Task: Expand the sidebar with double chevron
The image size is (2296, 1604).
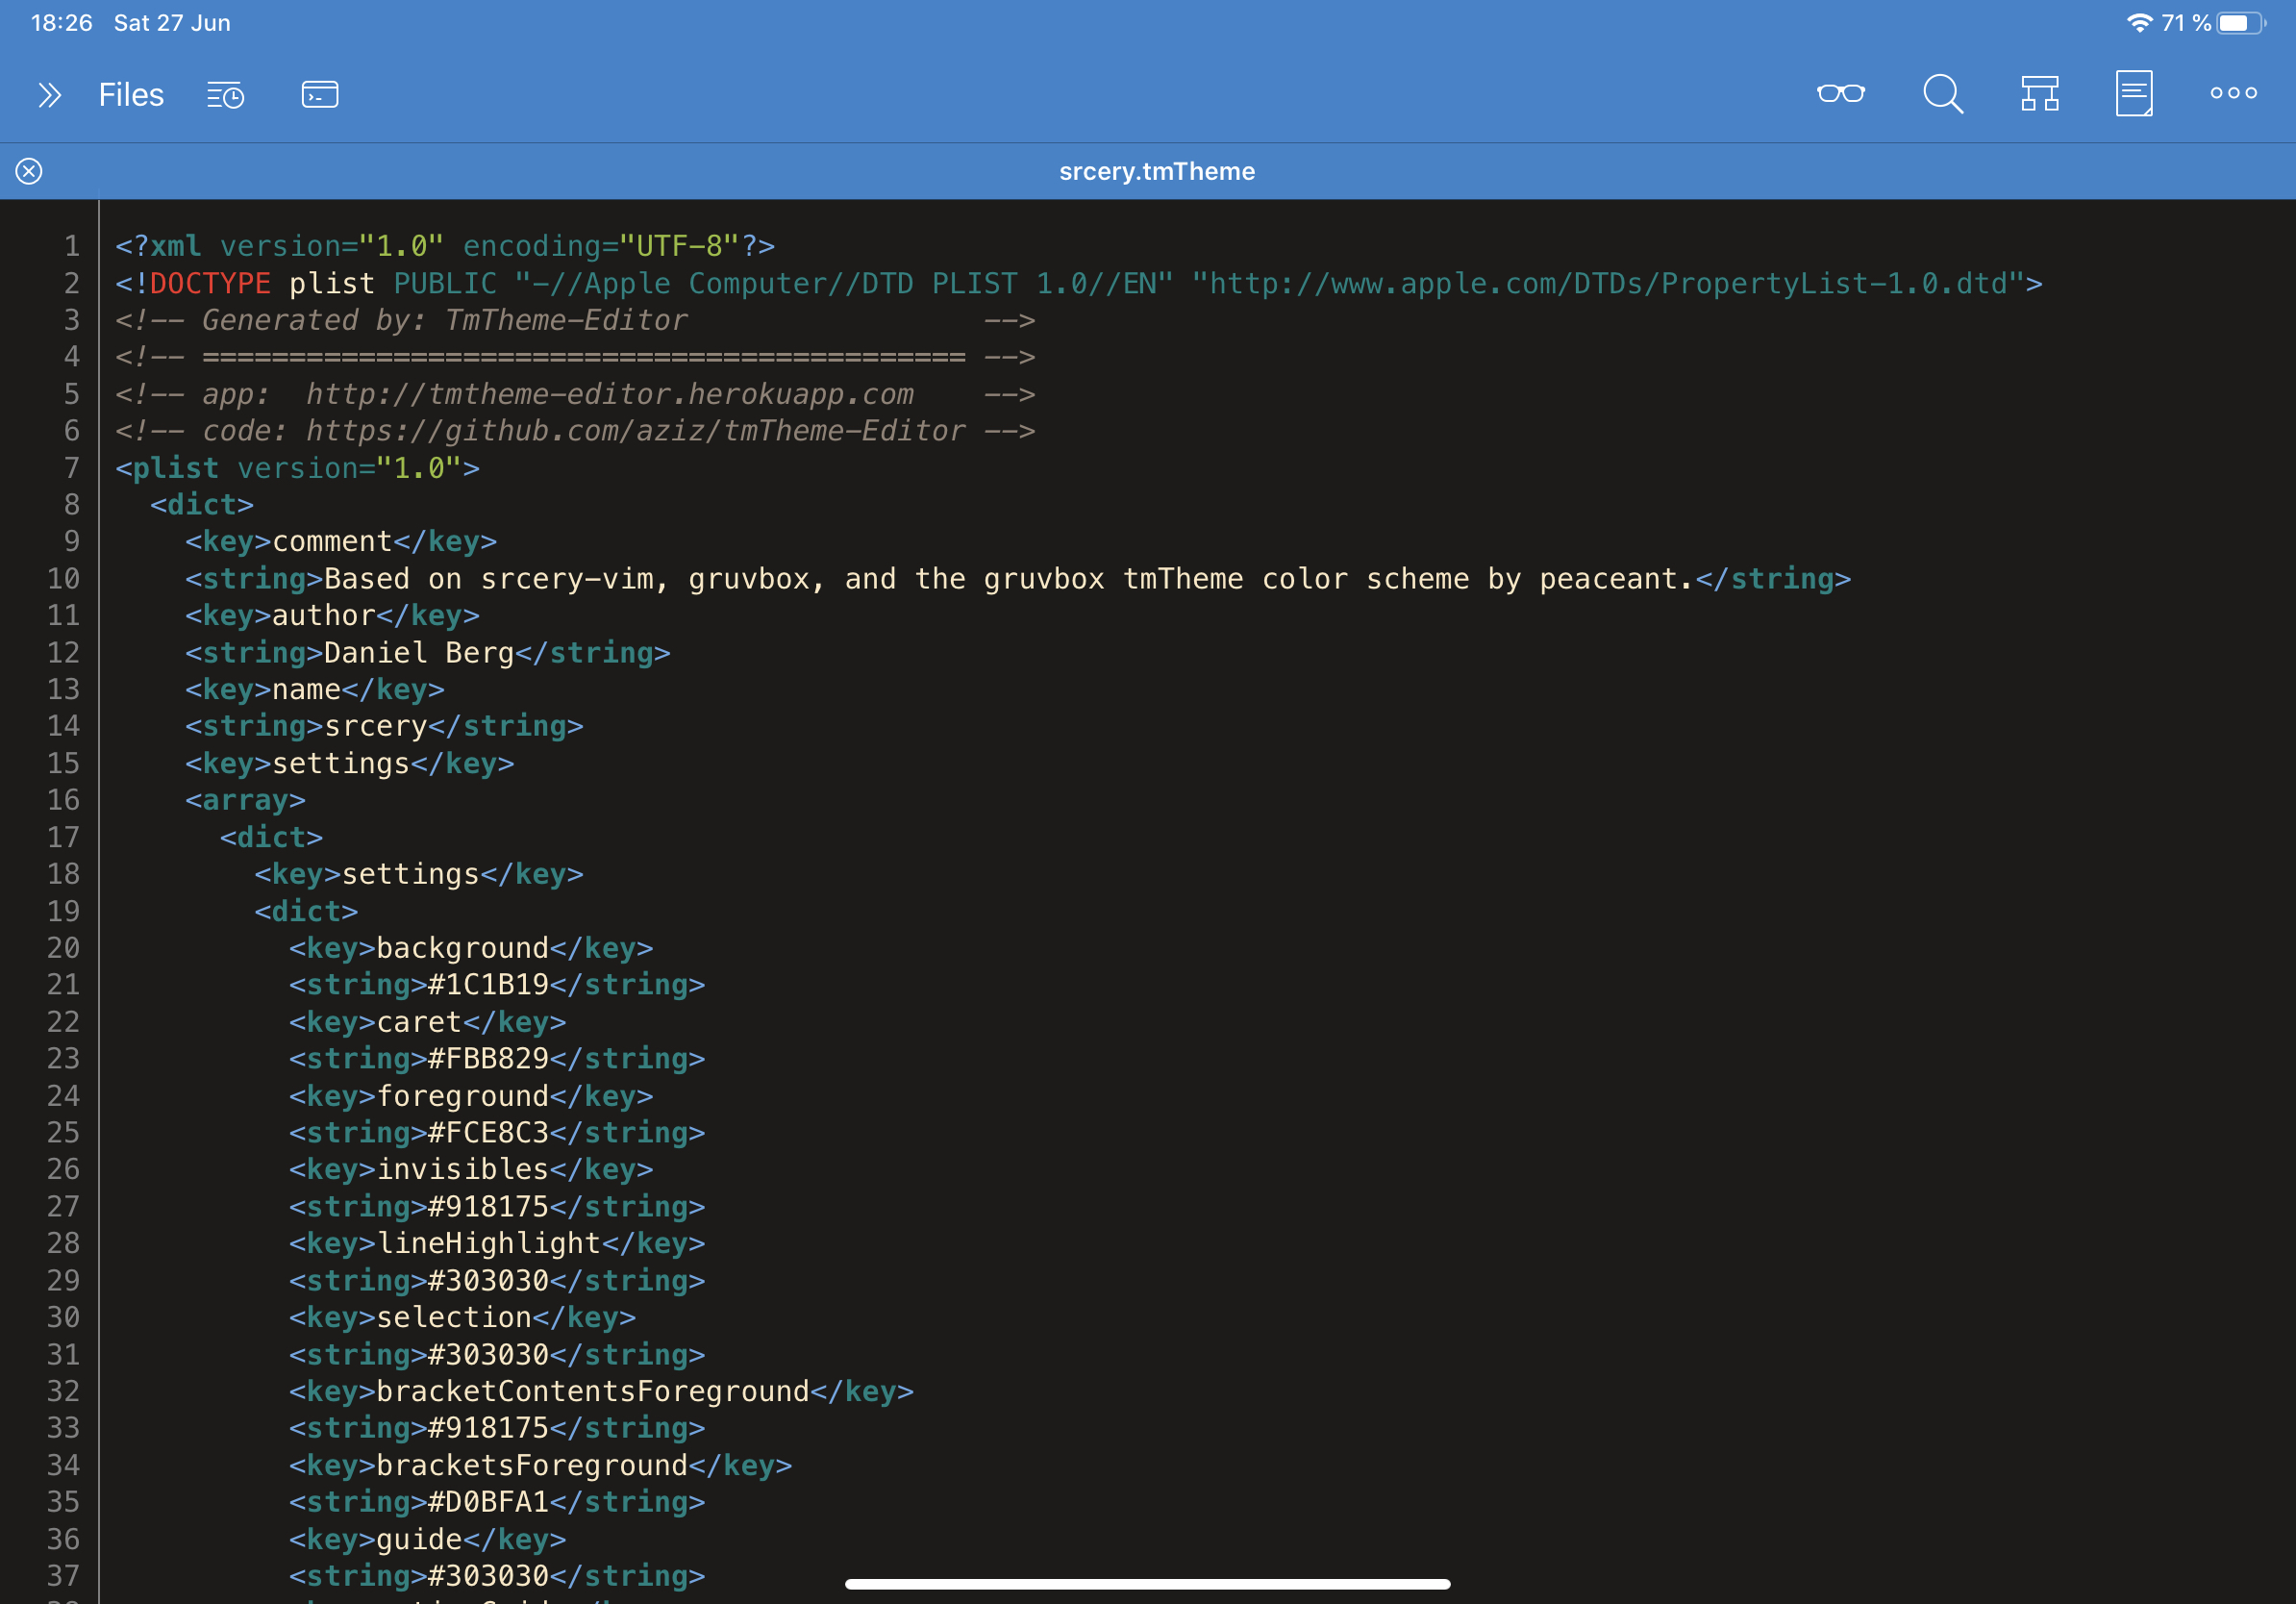Action: pos(49,95)
